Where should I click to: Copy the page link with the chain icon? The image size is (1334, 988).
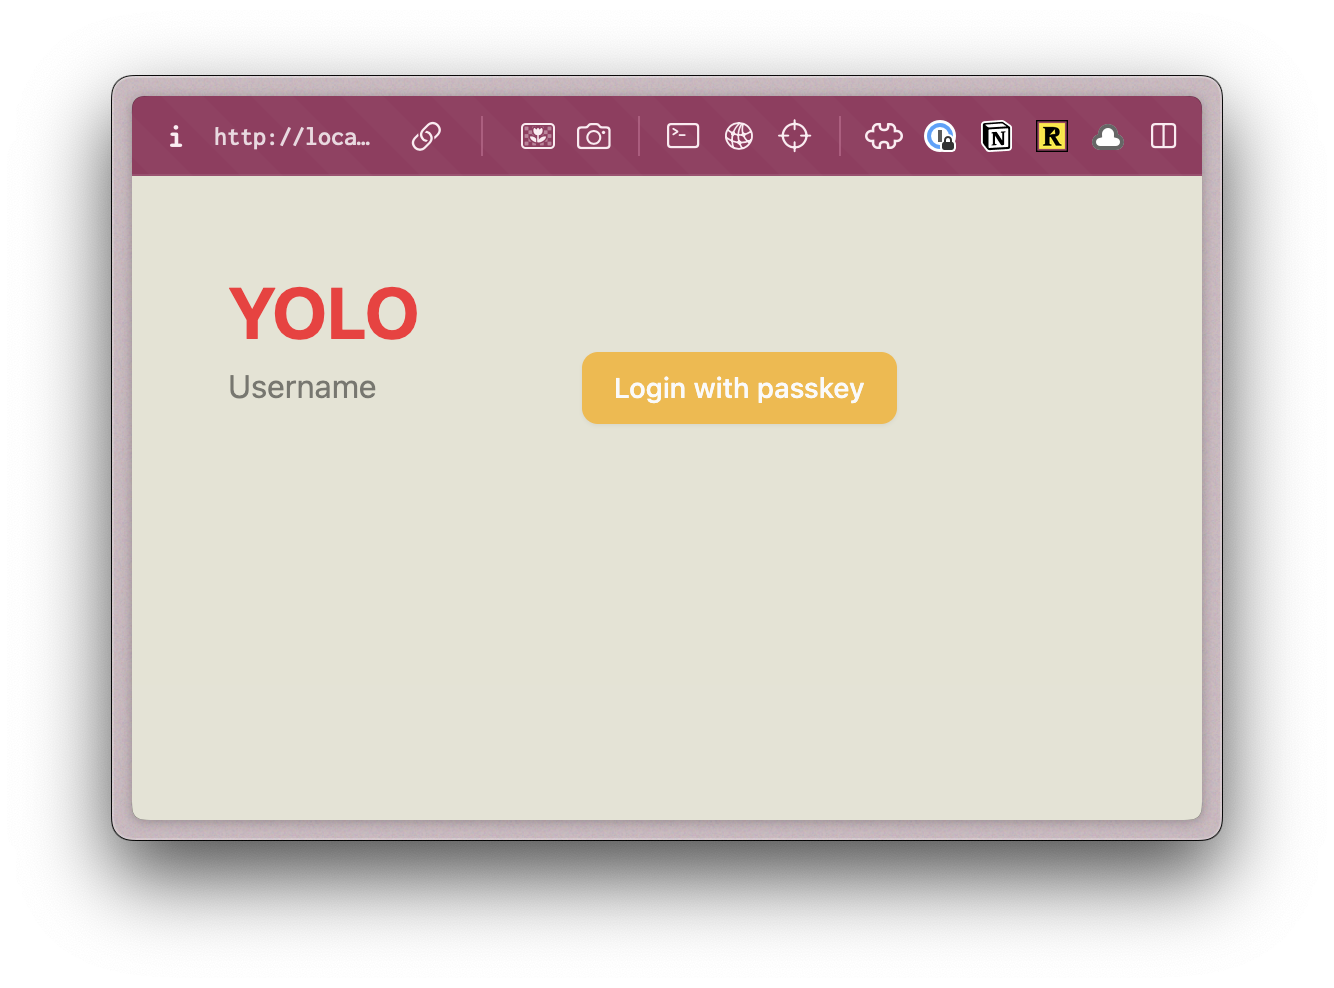(x=425, y=135)
